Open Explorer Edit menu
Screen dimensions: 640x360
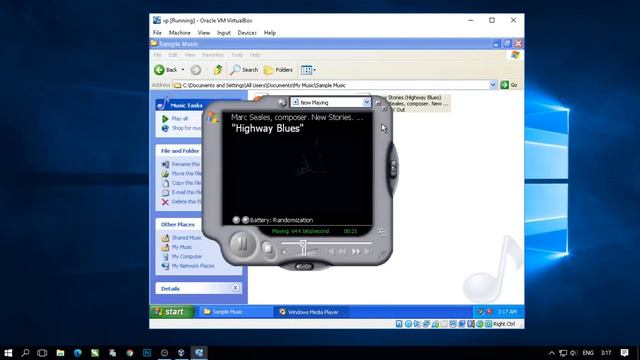[173, 55]
